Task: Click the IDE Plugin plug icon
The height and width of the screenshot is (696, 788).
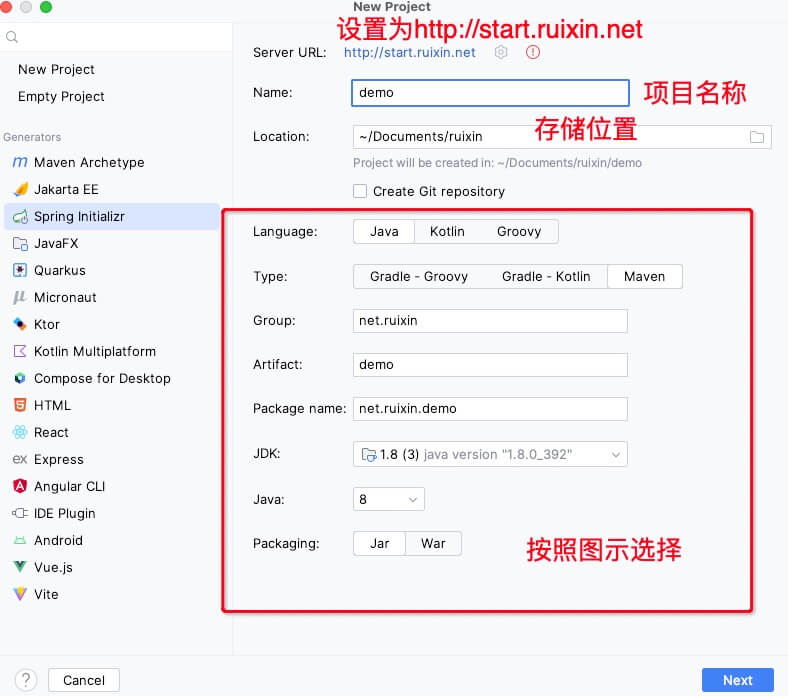Action: point(20,513)
